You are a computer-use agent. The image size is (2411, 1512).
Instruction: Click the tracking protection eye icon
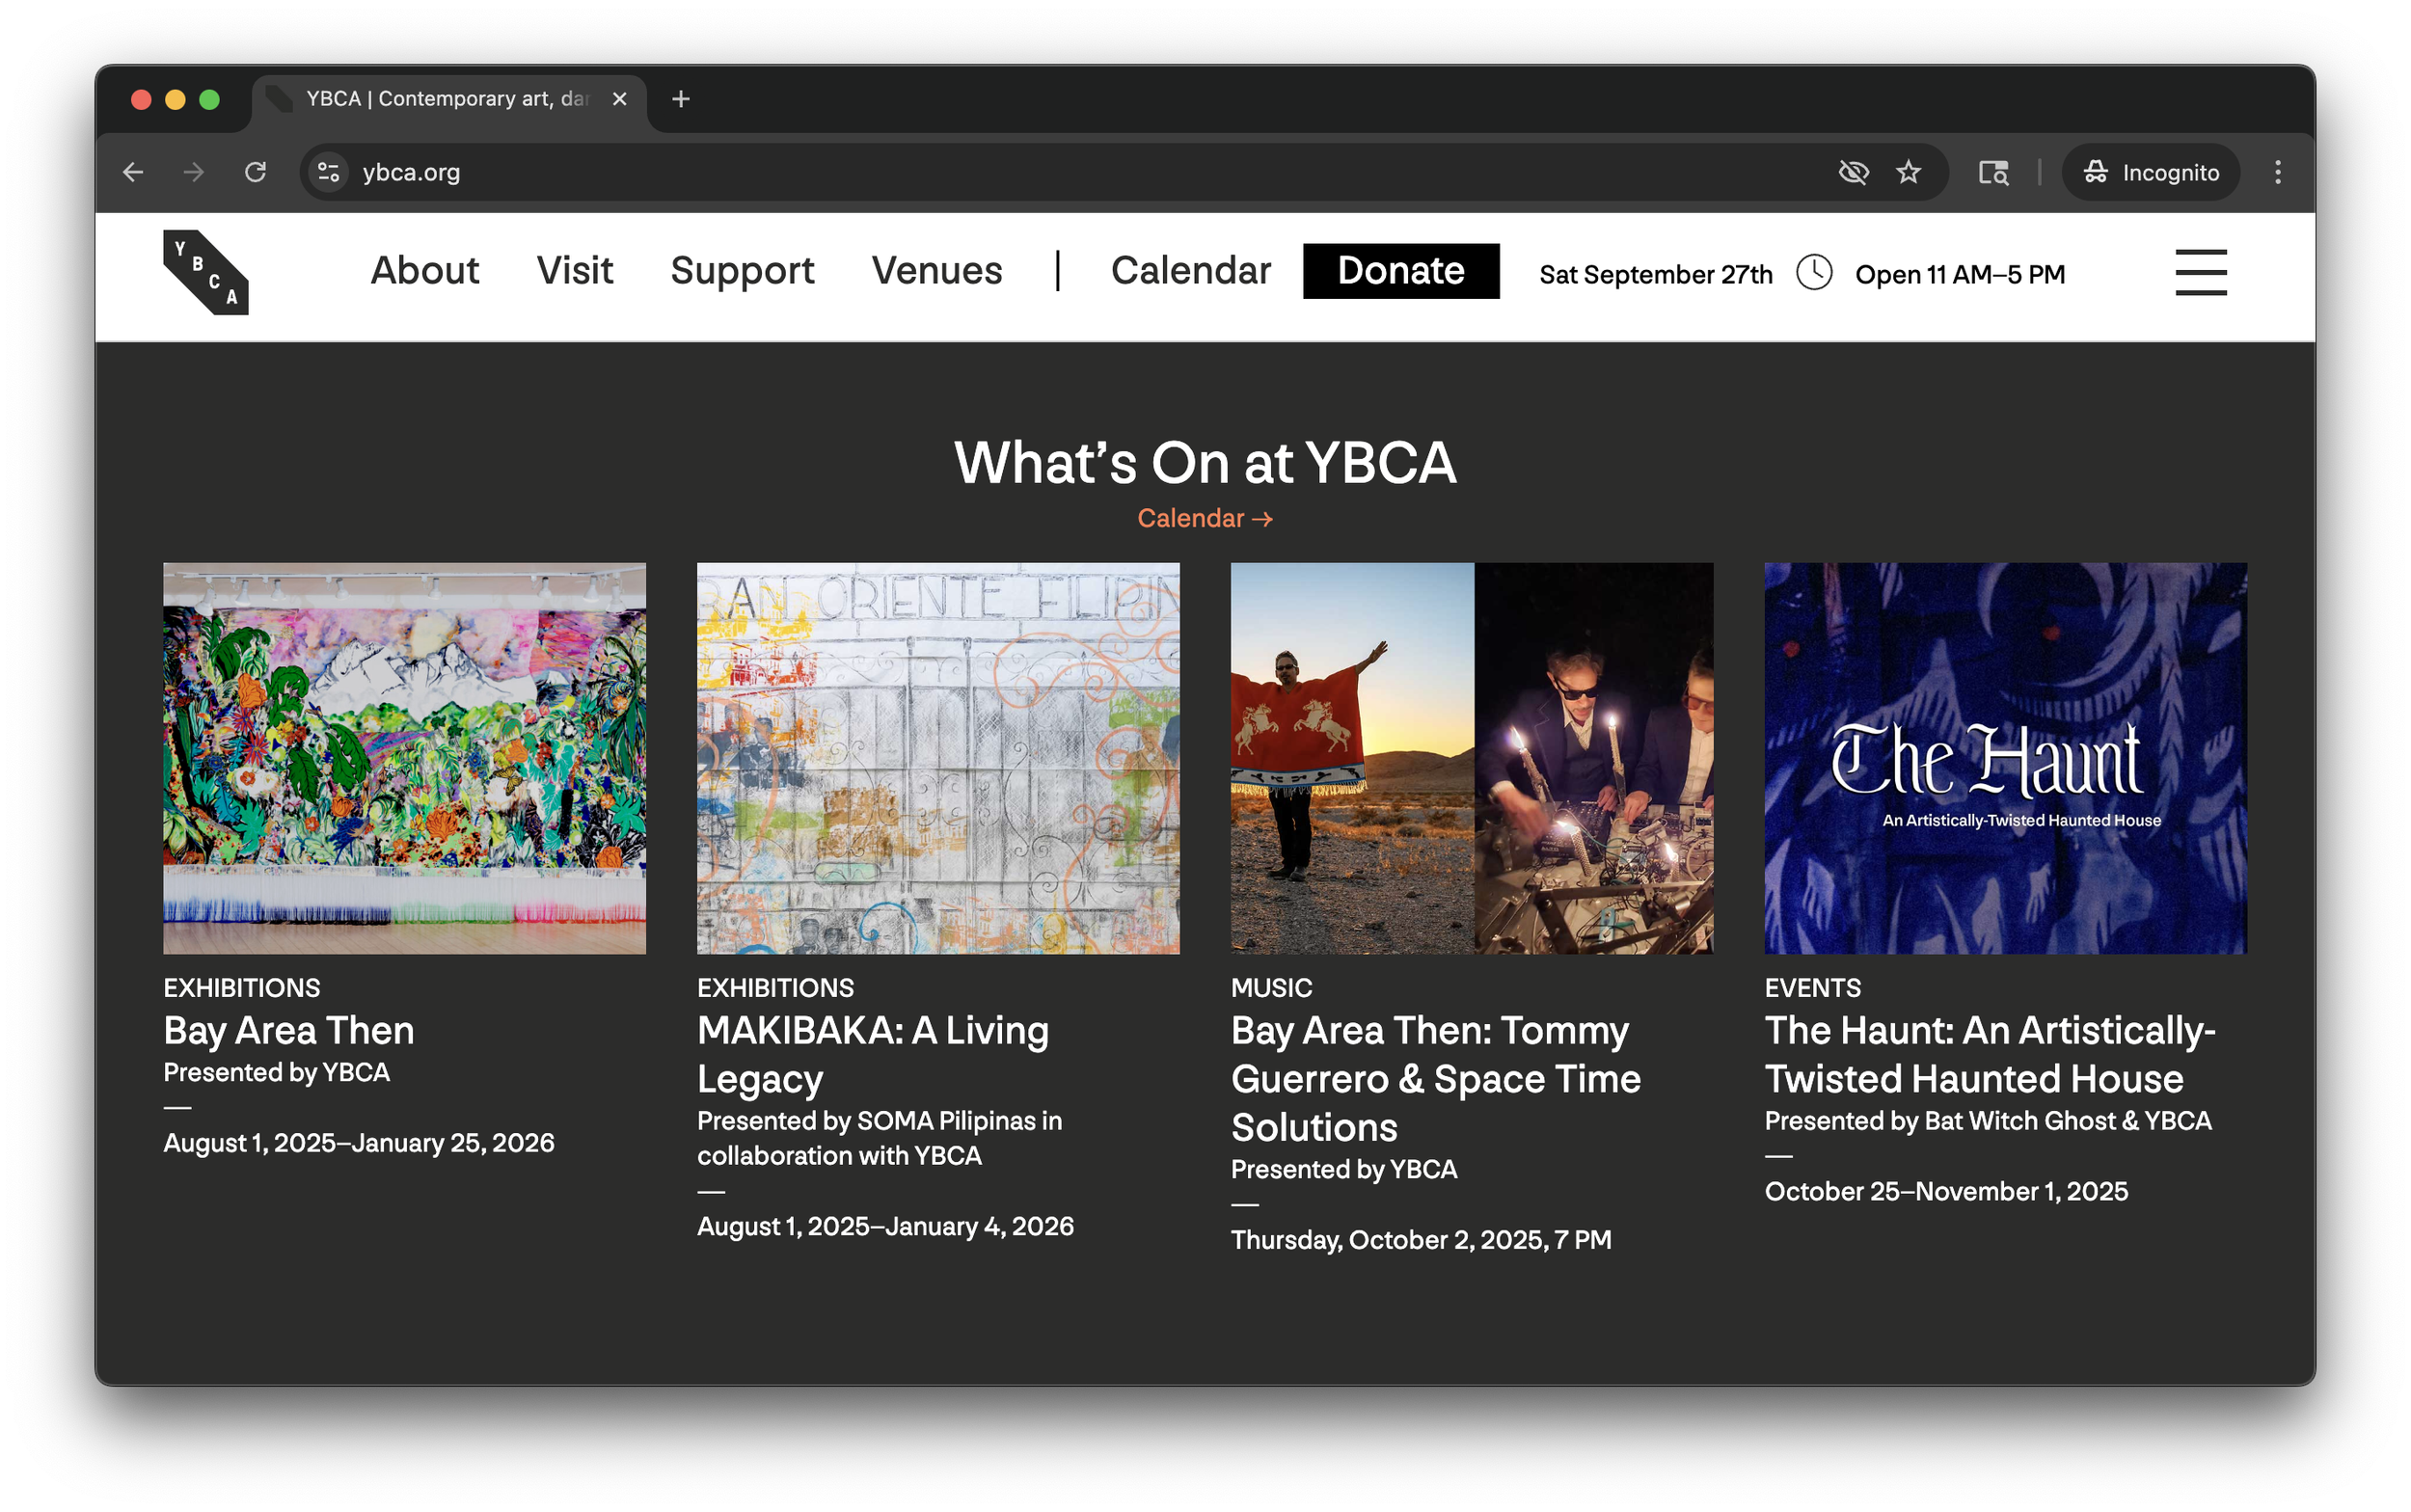[x=1853, y=172]
